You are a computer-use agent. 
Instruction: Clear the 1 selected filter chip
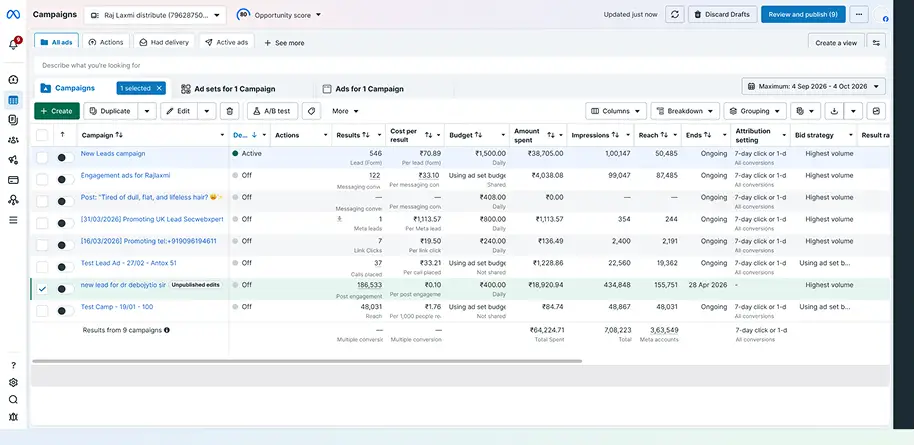pyautogui.click(x=159, y=88)
